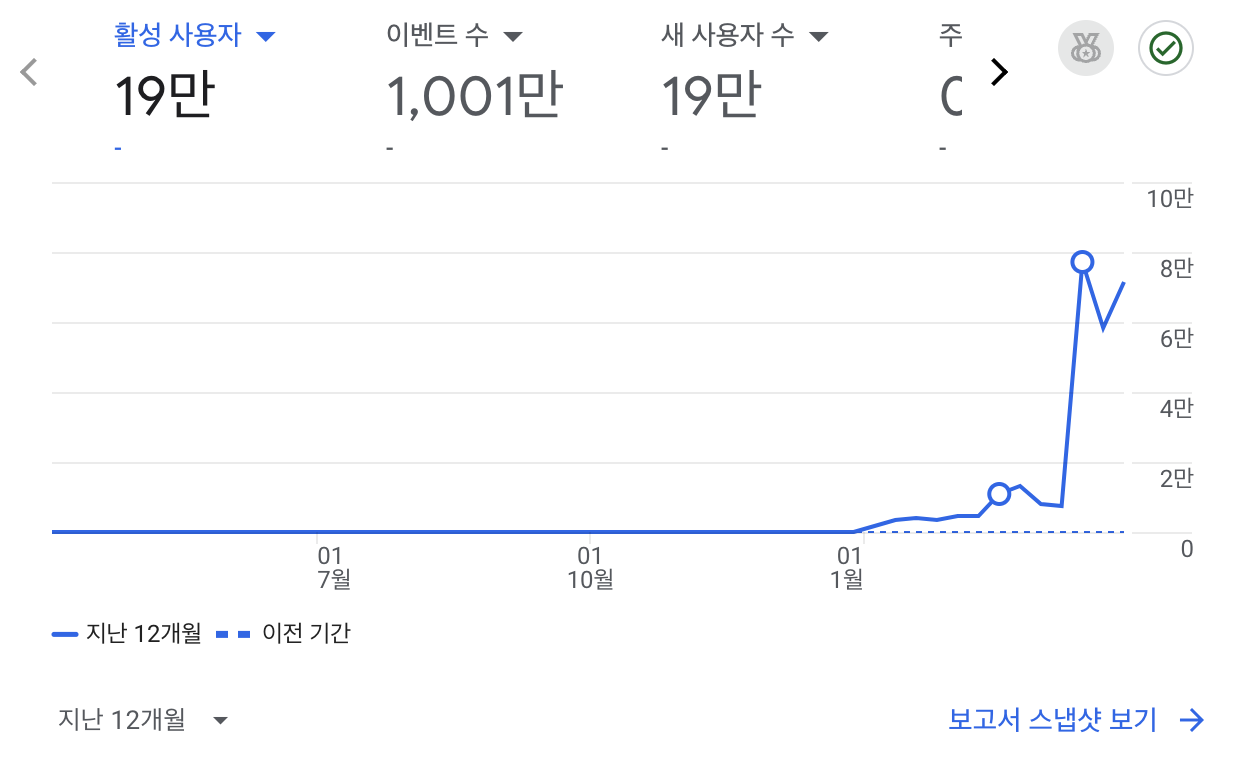The width and height of the screenshot is (1234, 762).
Task: Select the peak data point near 8만
Action: coord(1082,262)
